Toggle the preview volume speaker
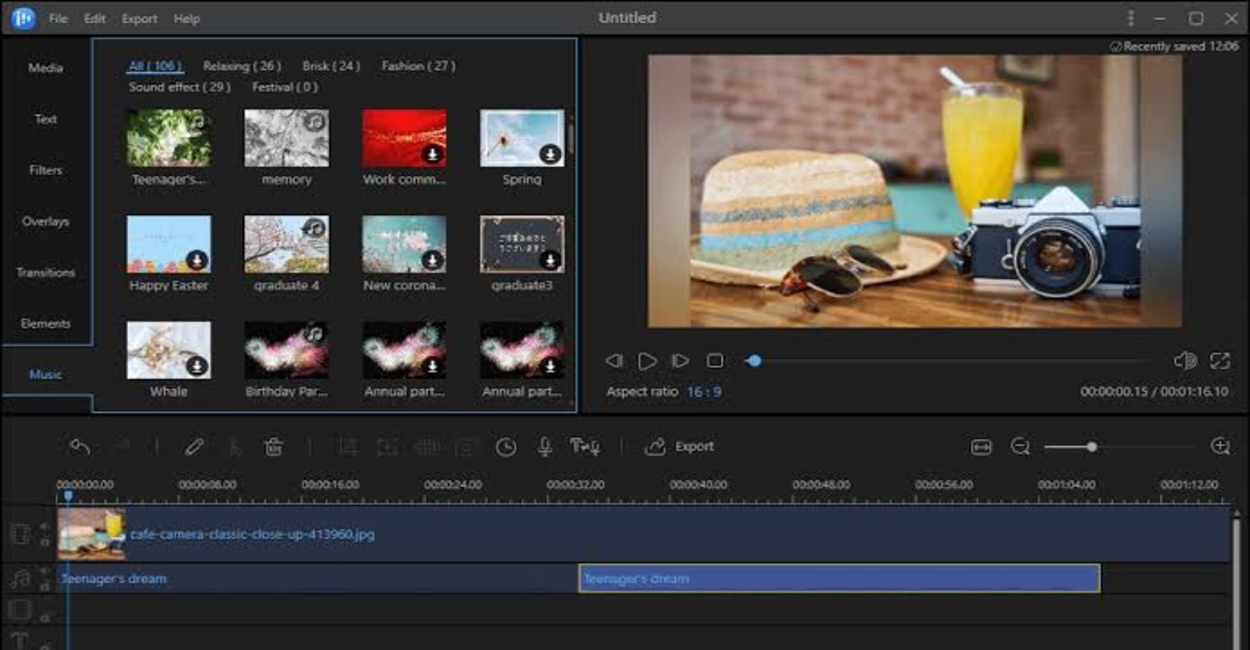Screen dimensions: 1250x650 click(1185, 361)
